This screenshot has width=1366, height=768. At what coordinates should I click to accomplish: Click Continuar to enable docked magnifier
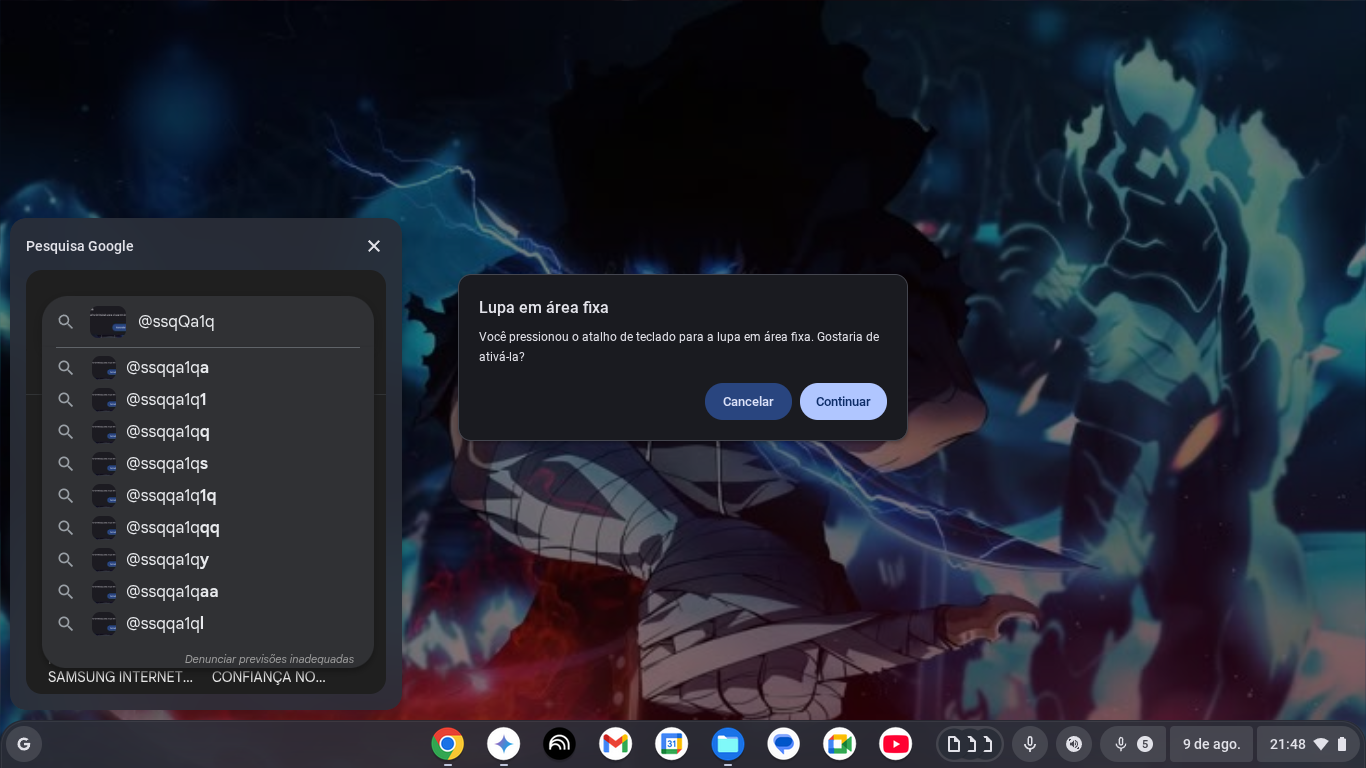pyautogui.click(x=843, y=401)
